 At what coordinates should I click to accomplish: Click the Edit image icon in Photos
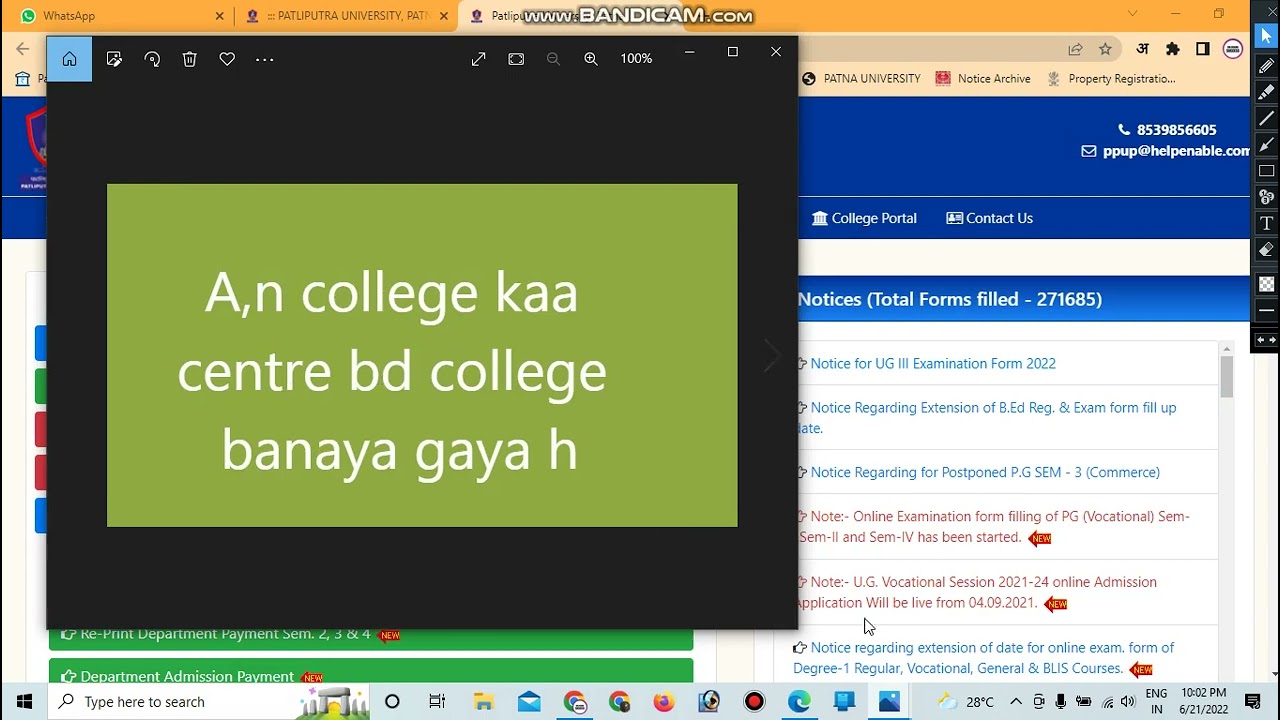point(114,59)
